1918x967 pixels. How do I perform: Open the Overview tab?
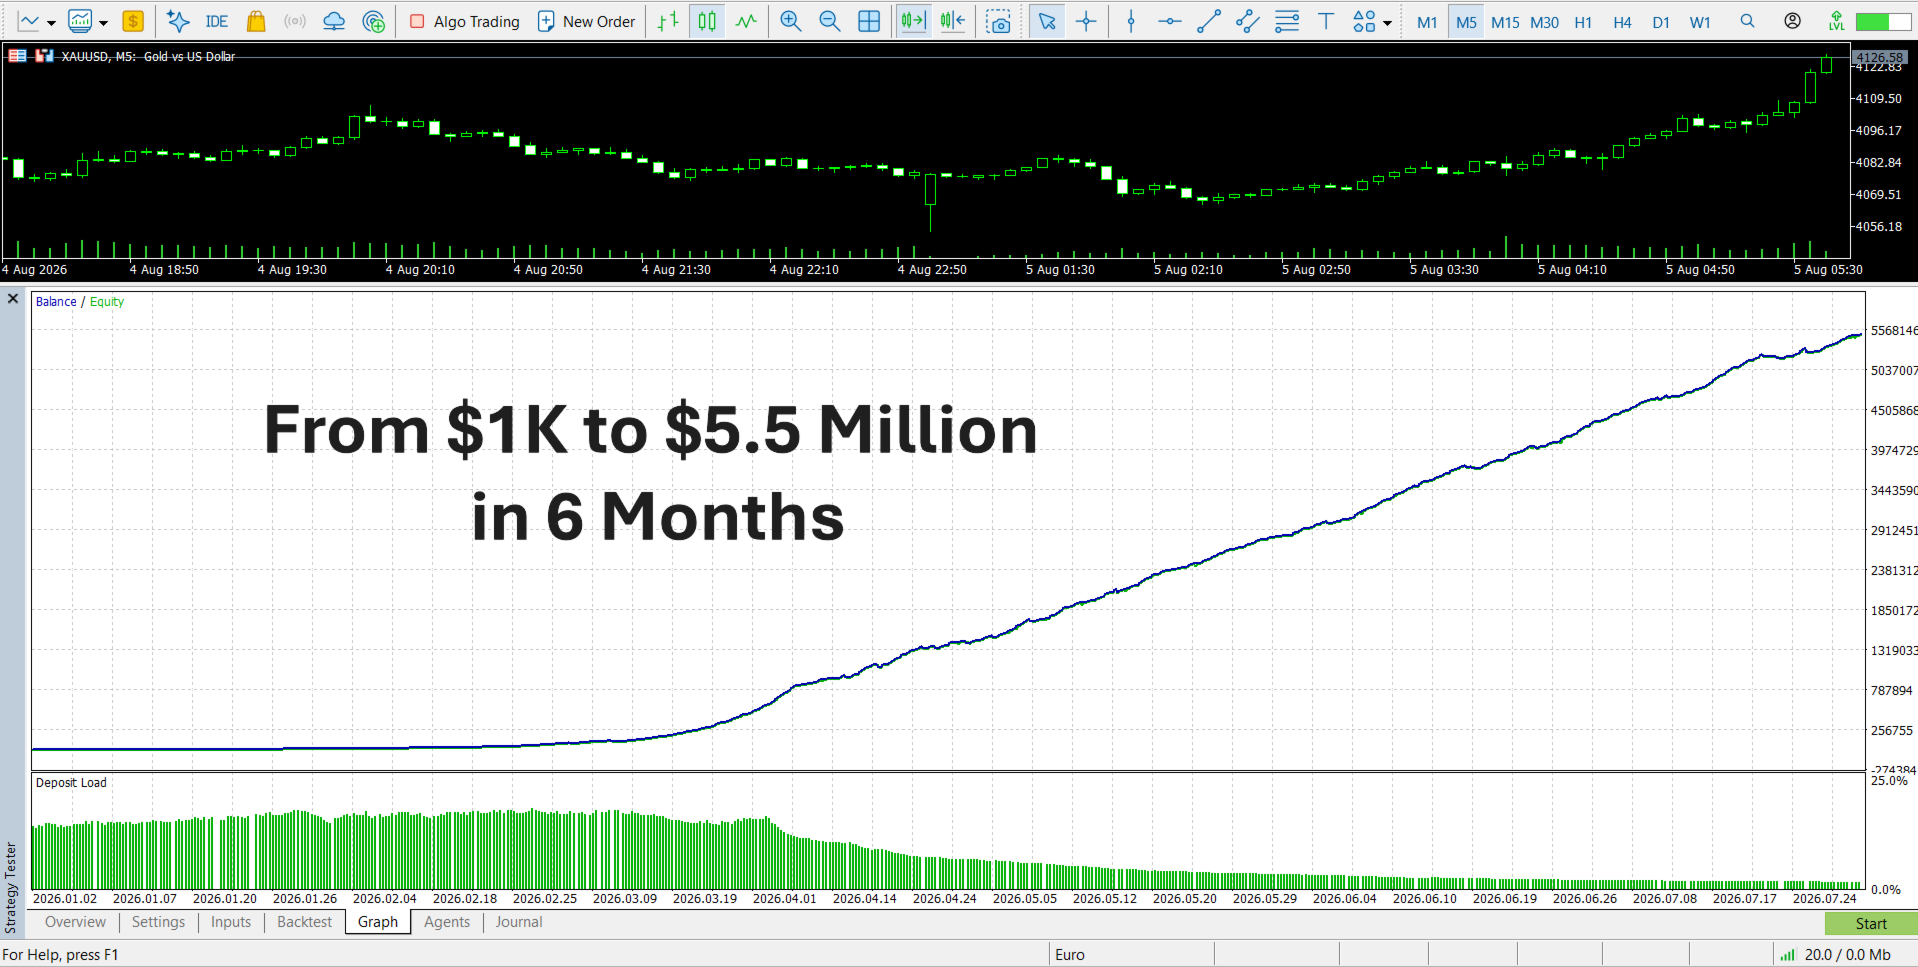[75, 922]
